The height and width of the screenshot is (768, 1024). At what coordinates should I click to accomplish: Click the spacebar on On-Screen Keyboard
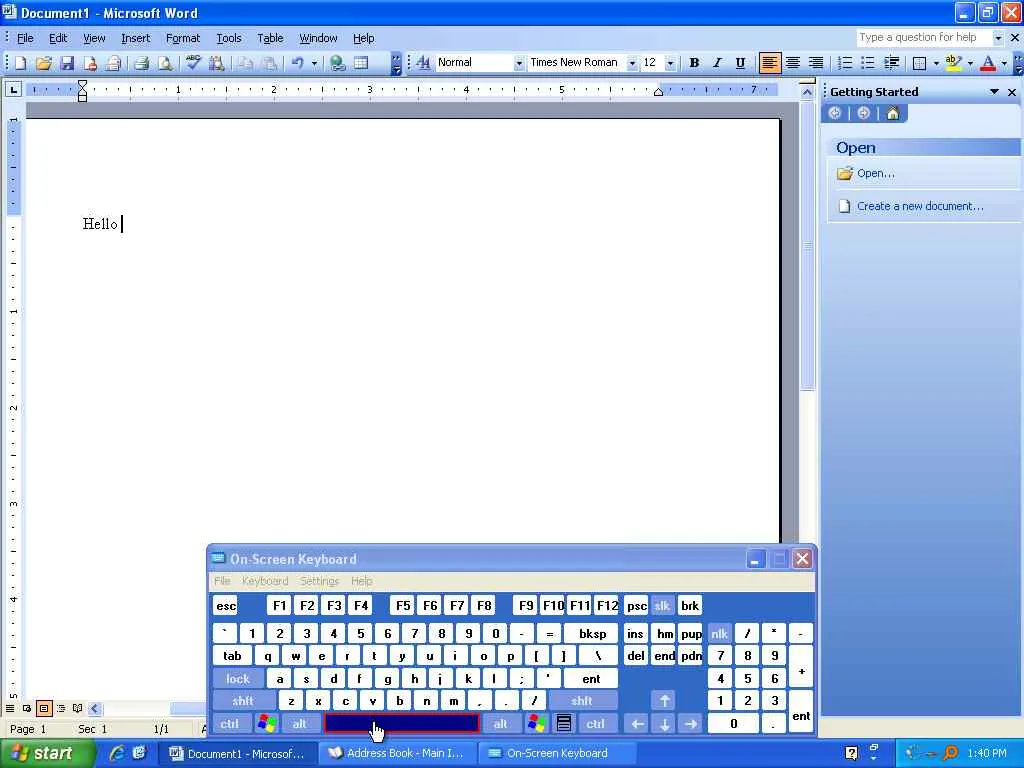(x=402, y=723)
